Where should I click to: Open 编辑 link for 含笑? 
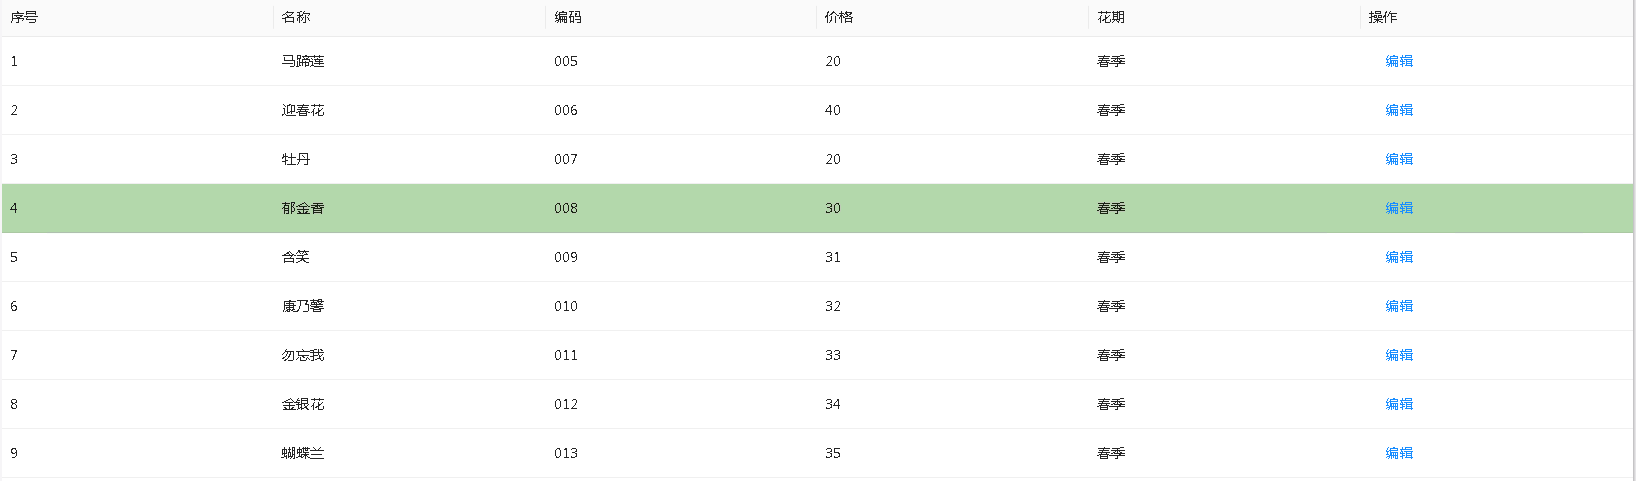tap(1399, 257)
